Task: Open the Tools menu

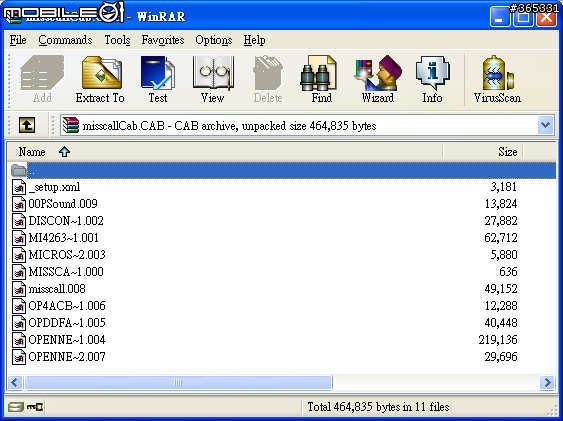Action: click(x=117, y=40)
